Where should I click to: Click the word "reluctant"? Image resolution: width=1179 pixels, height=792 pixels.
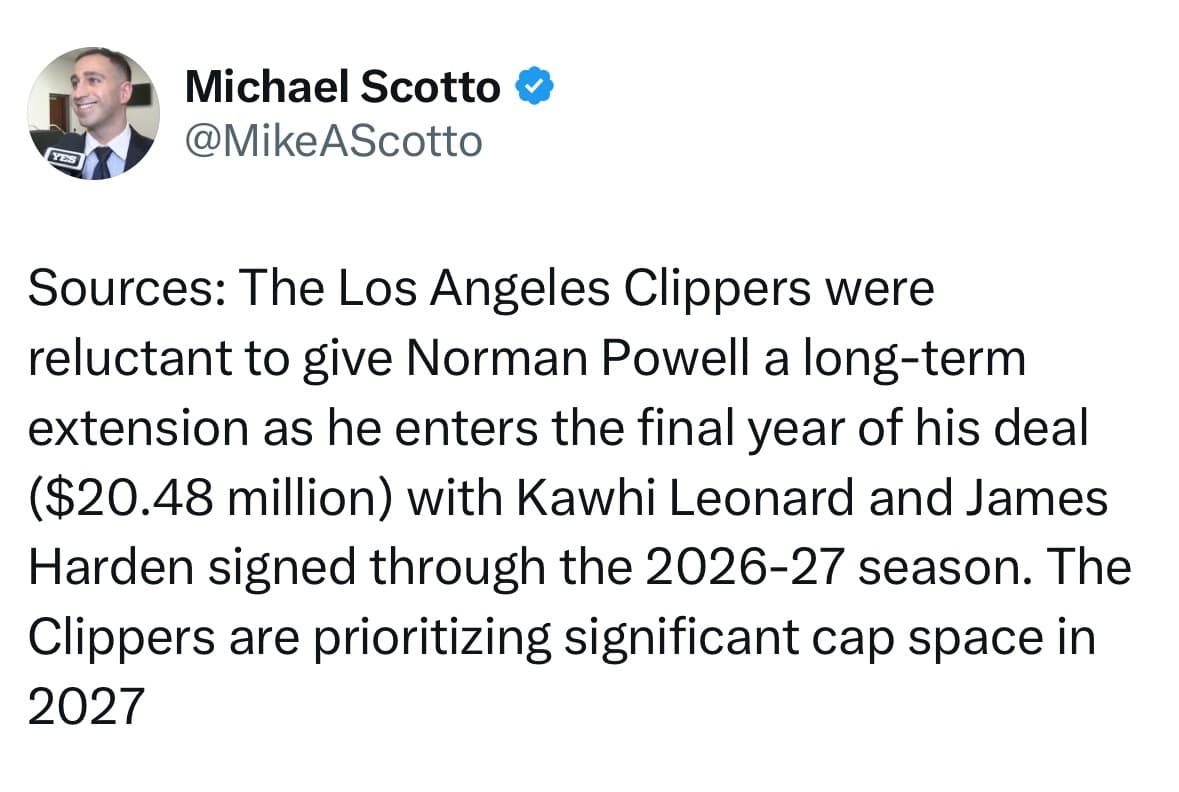(x=129, y=358)
